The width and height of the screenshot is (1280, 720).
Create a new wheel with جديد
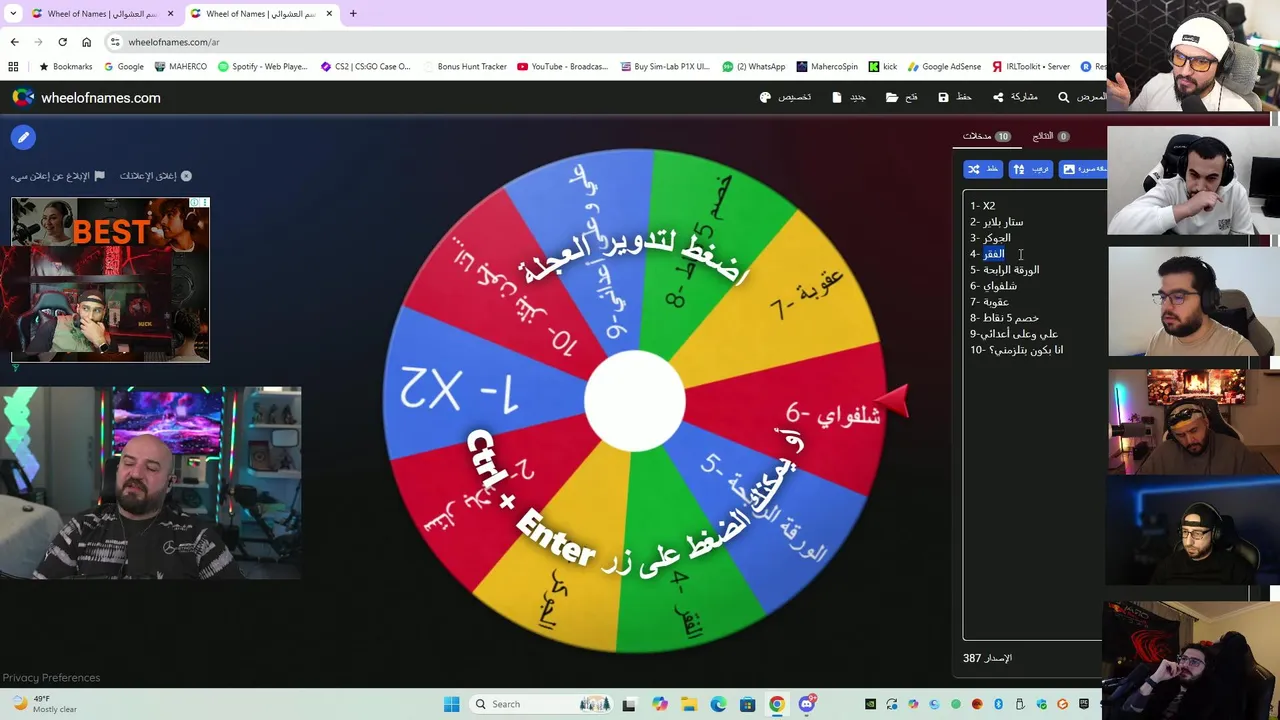coord(849,97)
